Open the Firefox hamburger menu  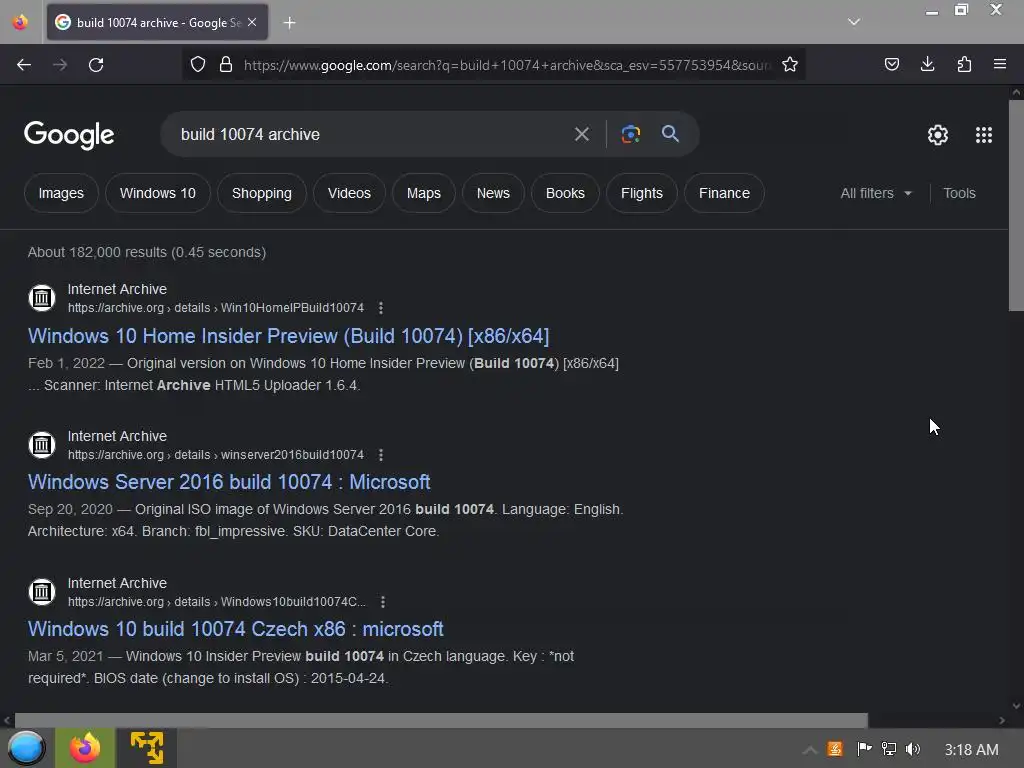pyautogui.click(x=1000, y=65)
